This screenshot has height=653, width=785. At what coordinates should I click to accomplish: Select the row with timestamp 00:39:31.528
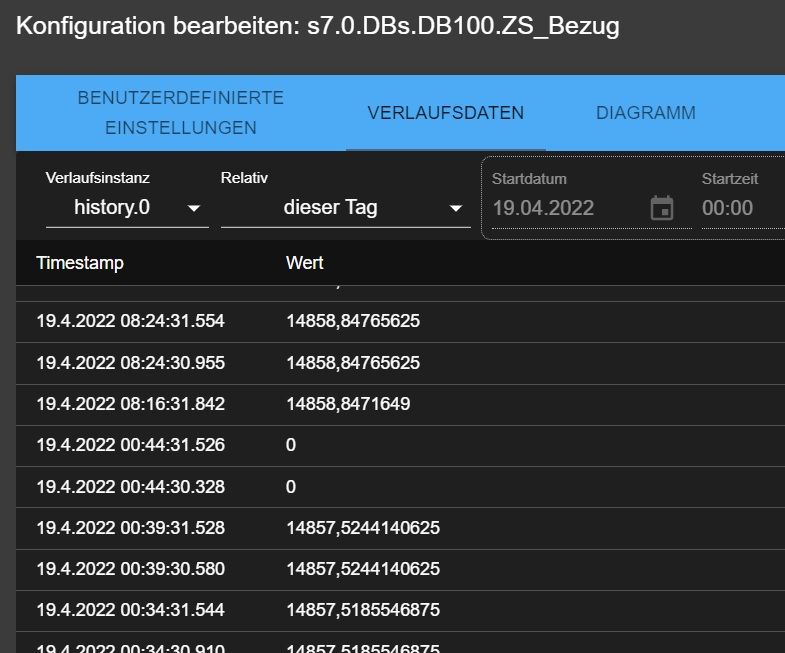pyautogui.click(x=401, y=529)
